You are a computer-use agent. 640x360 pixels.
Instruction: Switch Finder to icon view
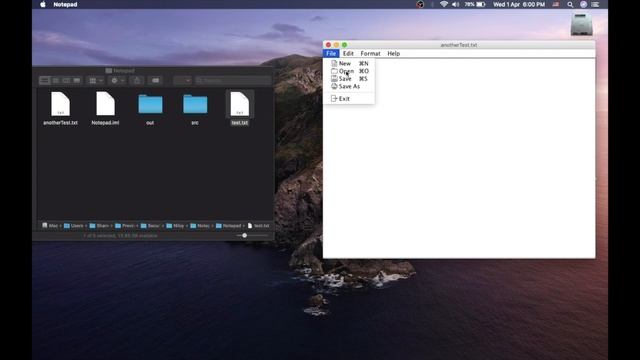44,80
